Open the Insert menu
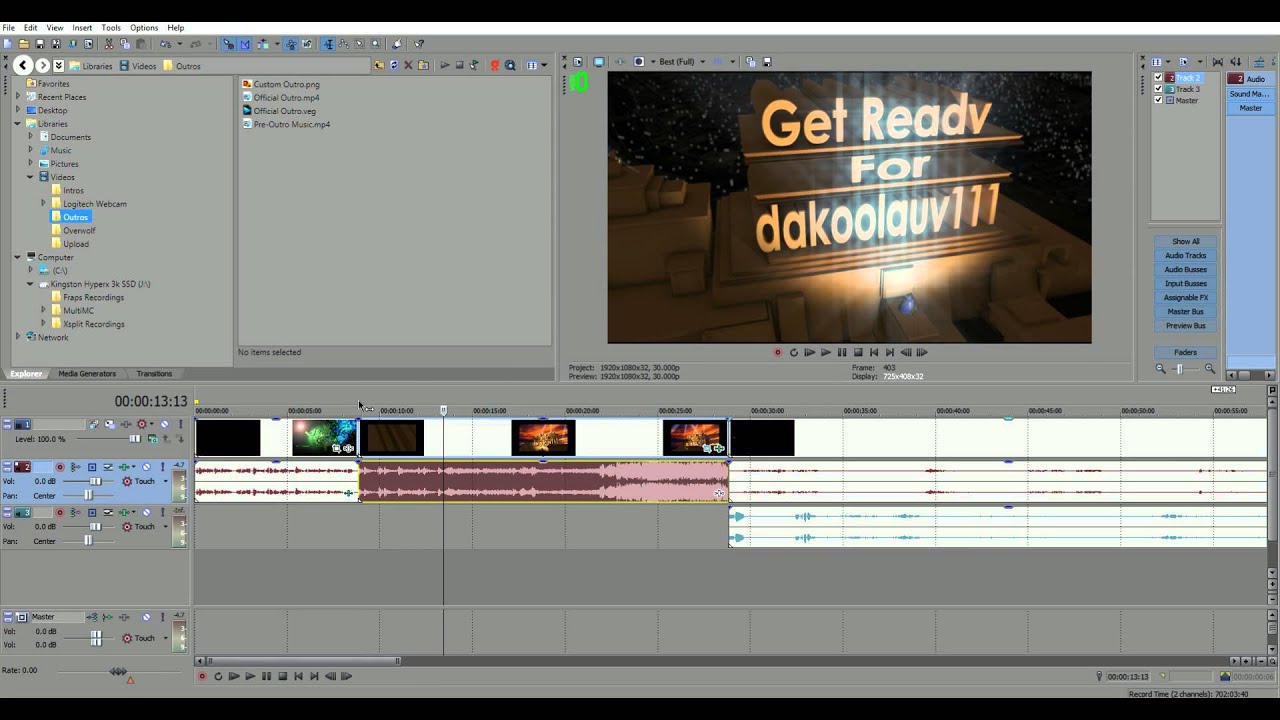 (x=82, y=28)
